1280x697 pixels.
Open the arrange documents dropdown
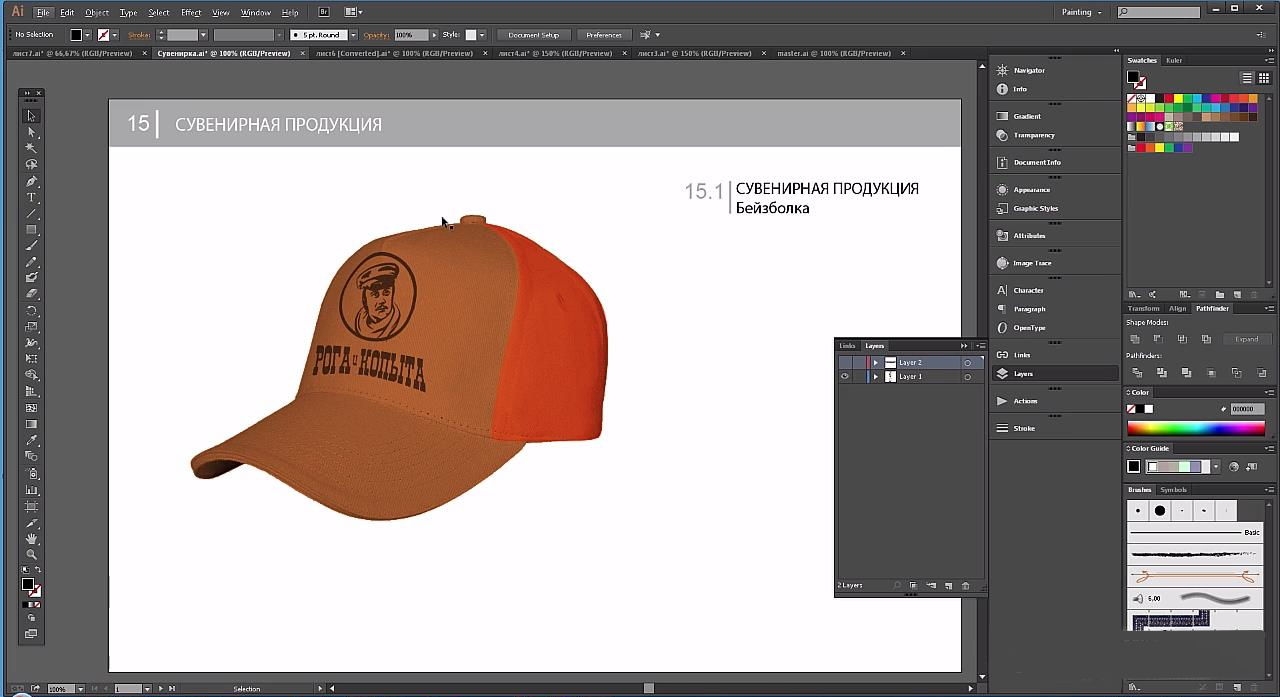(x=354, y=12)
